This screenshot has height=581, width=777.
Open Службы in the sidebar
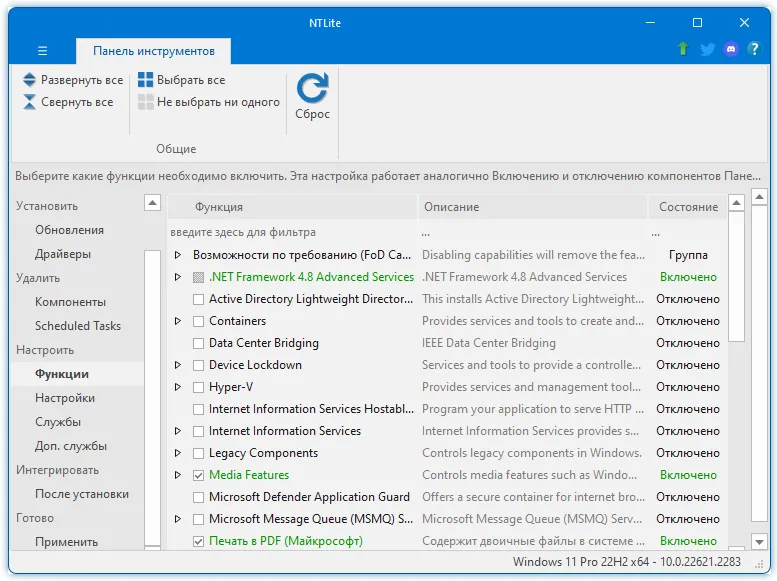tap(57, 422)
